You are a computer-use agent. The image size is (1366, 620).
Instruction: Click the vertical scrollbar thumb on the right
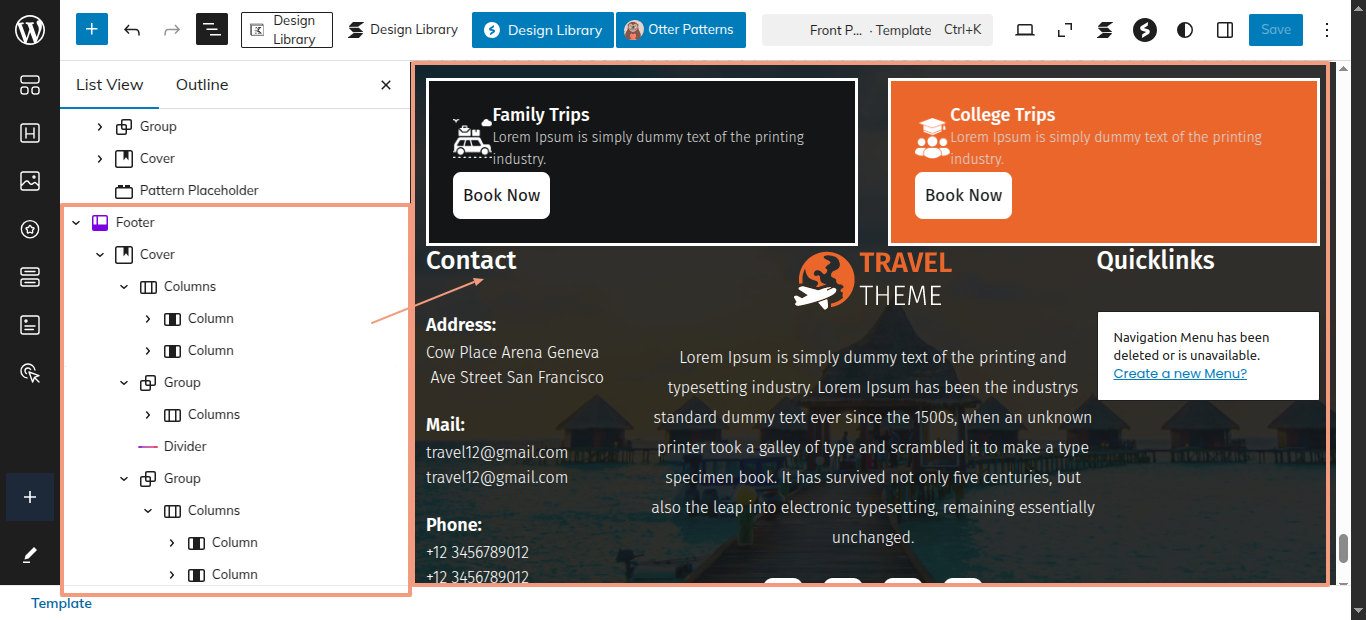point(1344,549)
